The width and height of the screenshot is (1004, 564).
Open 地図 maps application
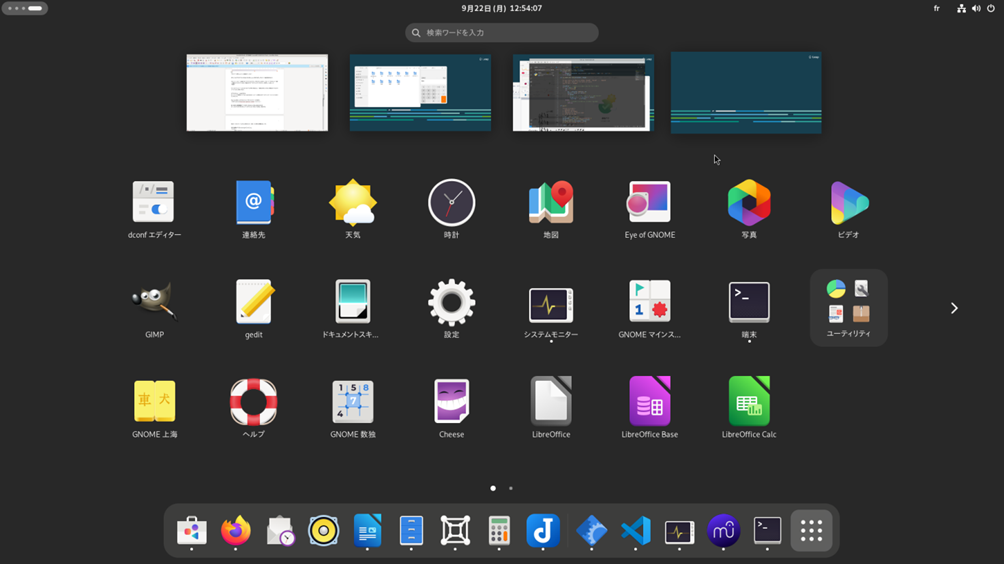click(x=551, y=203)
